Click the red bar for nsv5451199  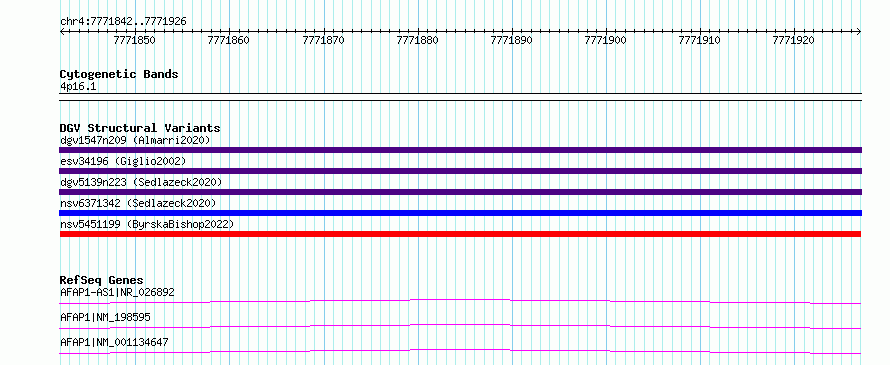[460, 234]
